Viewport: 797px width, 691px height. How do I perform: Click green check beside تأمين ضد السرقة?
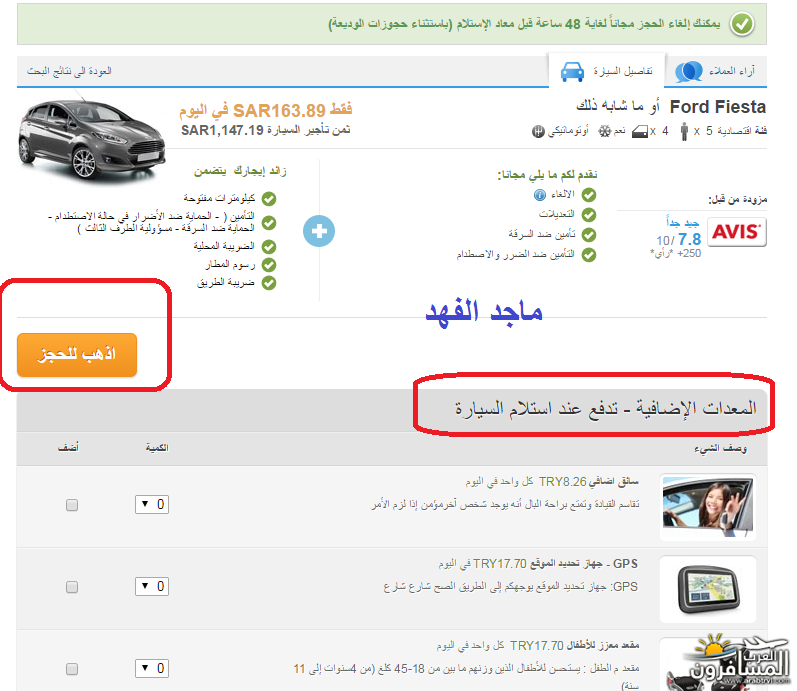589,235
